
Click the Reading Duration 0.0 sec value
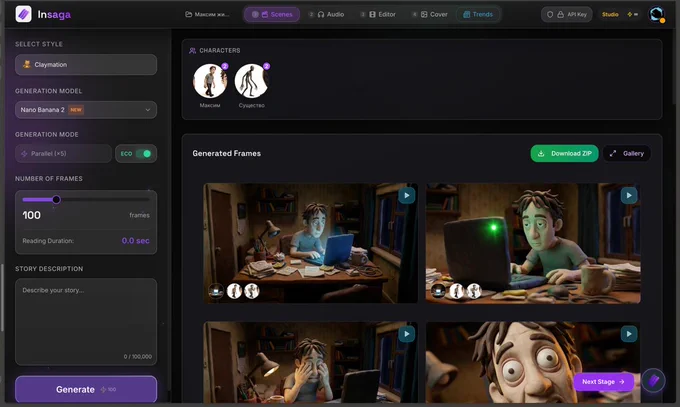135,241
